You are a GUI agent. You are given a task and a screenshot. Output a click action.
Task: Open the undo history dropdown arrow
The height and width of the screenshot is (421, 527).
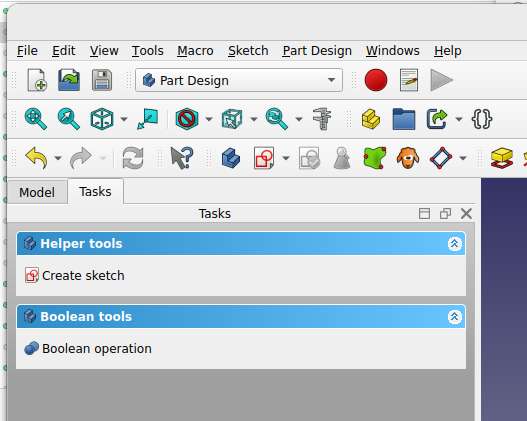[x=58, y=158]
